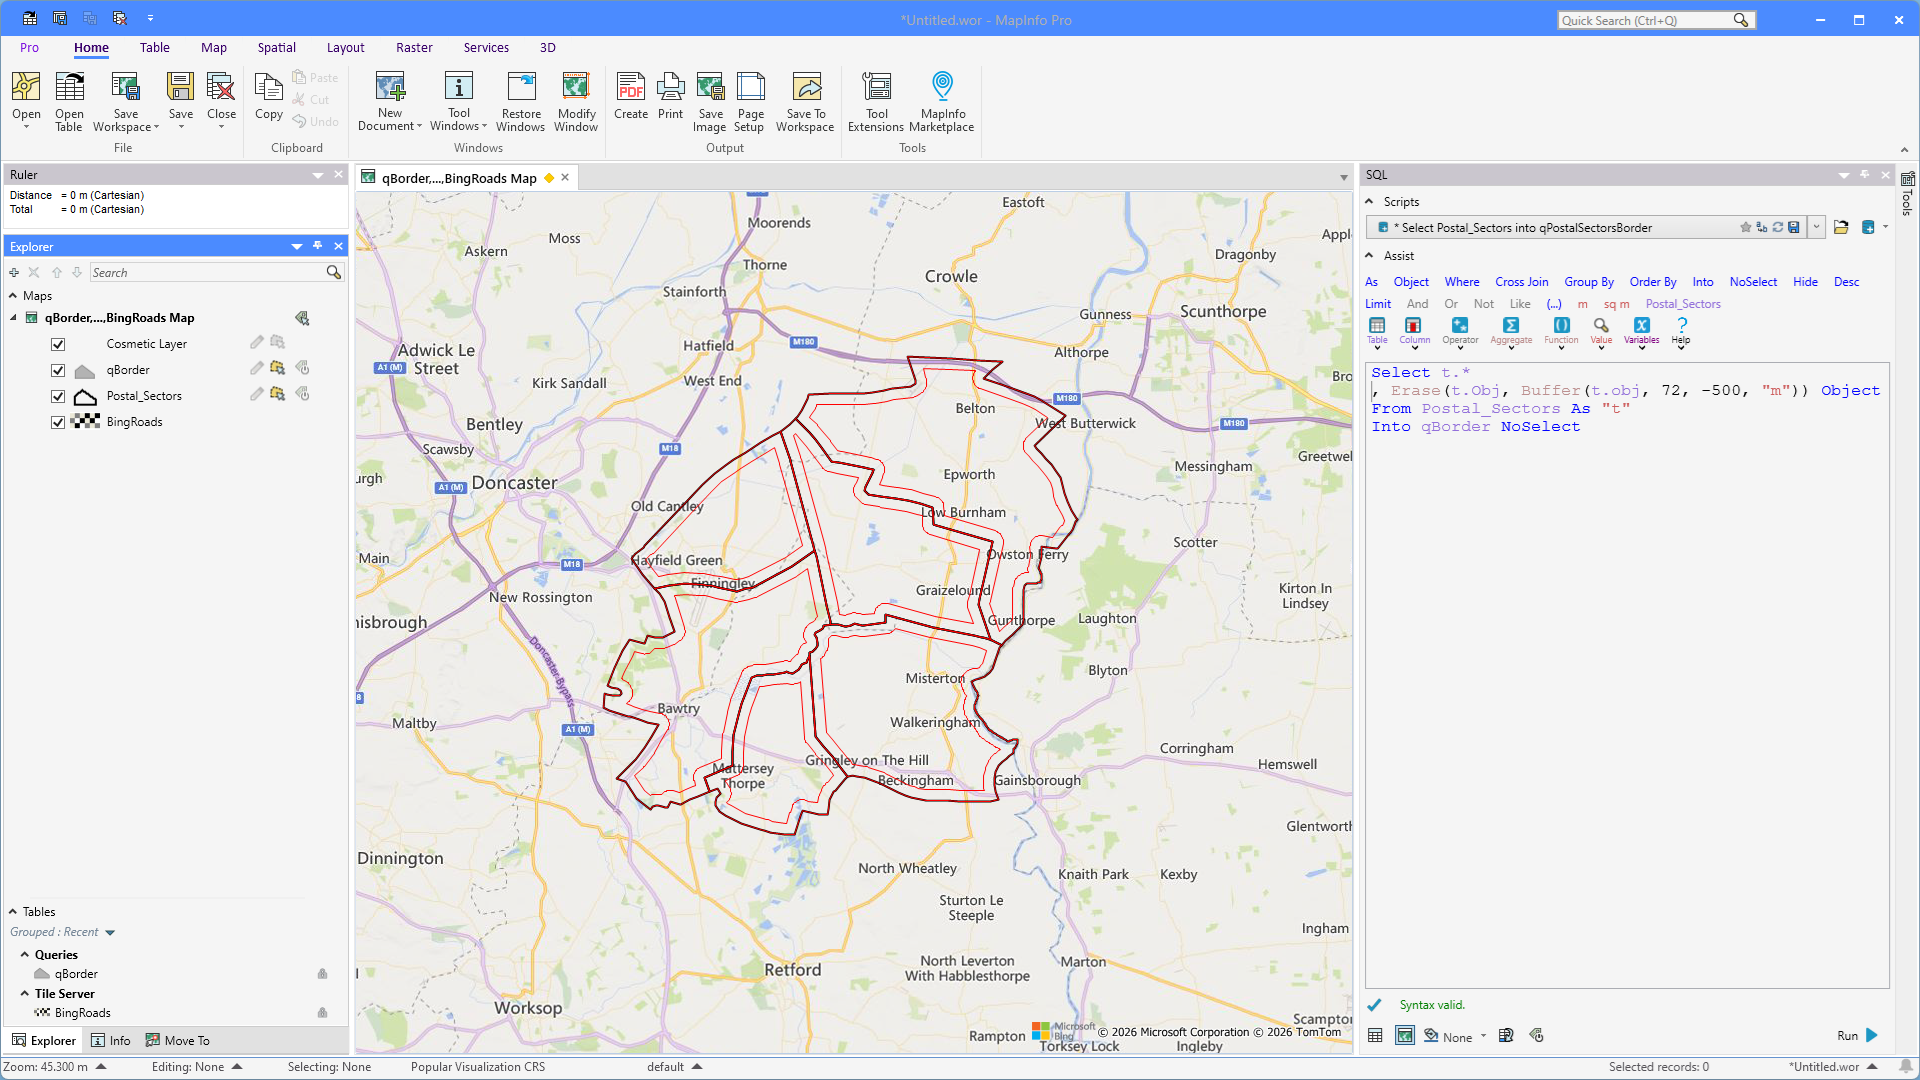Open Tool Extensions from the ribbon

coord(875,100)
